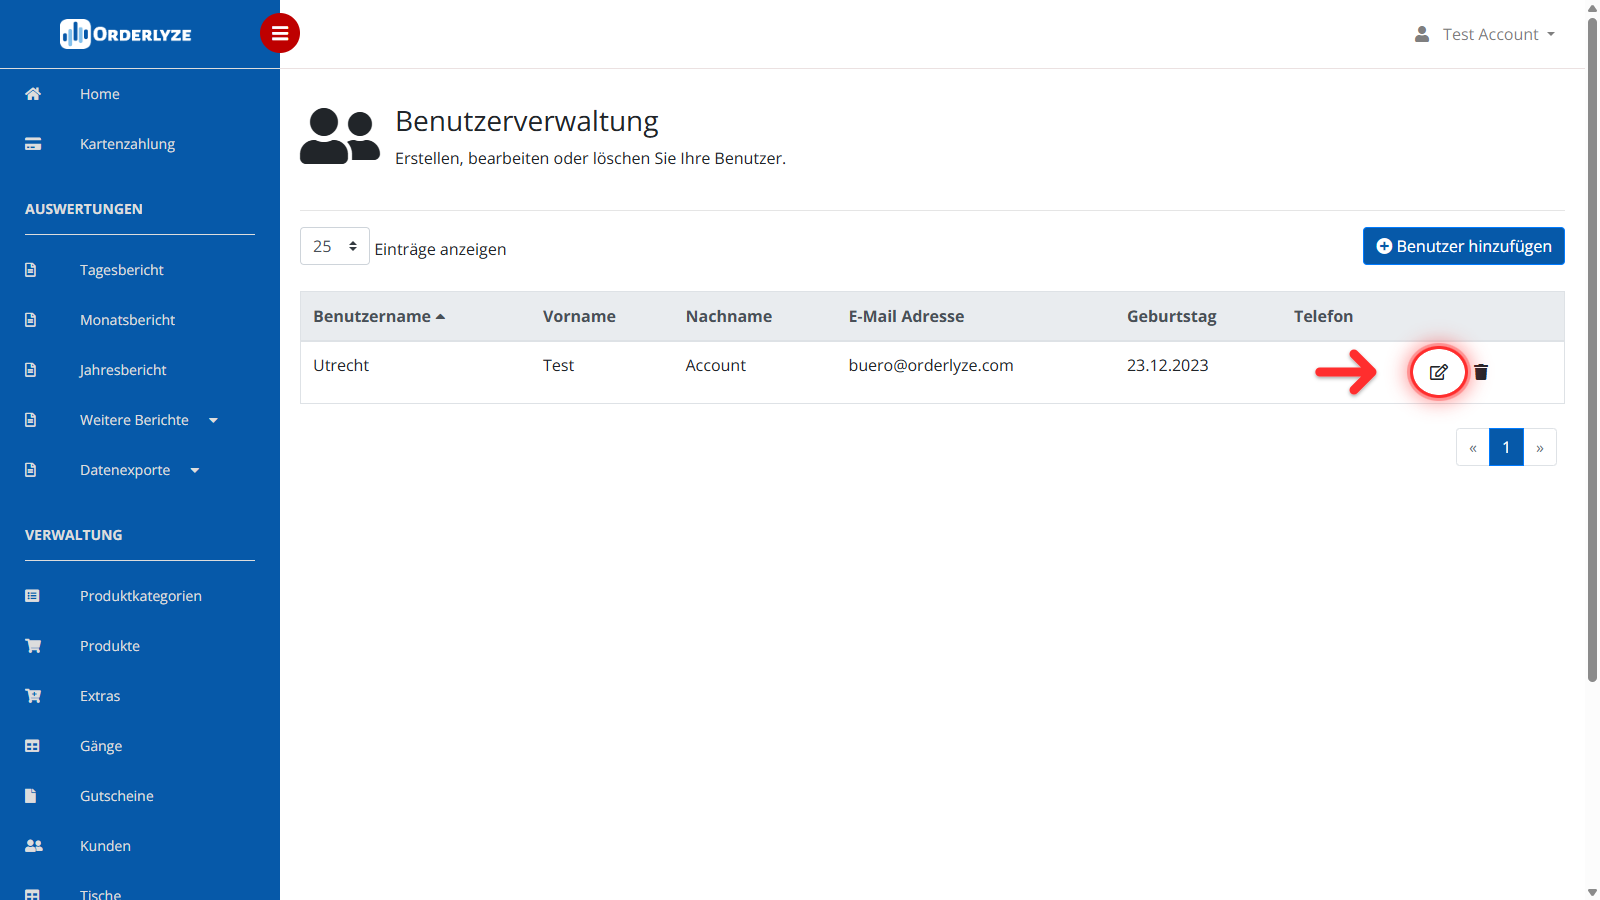
Task: Click the Gutscheine file icon
Action: [31, 796]
